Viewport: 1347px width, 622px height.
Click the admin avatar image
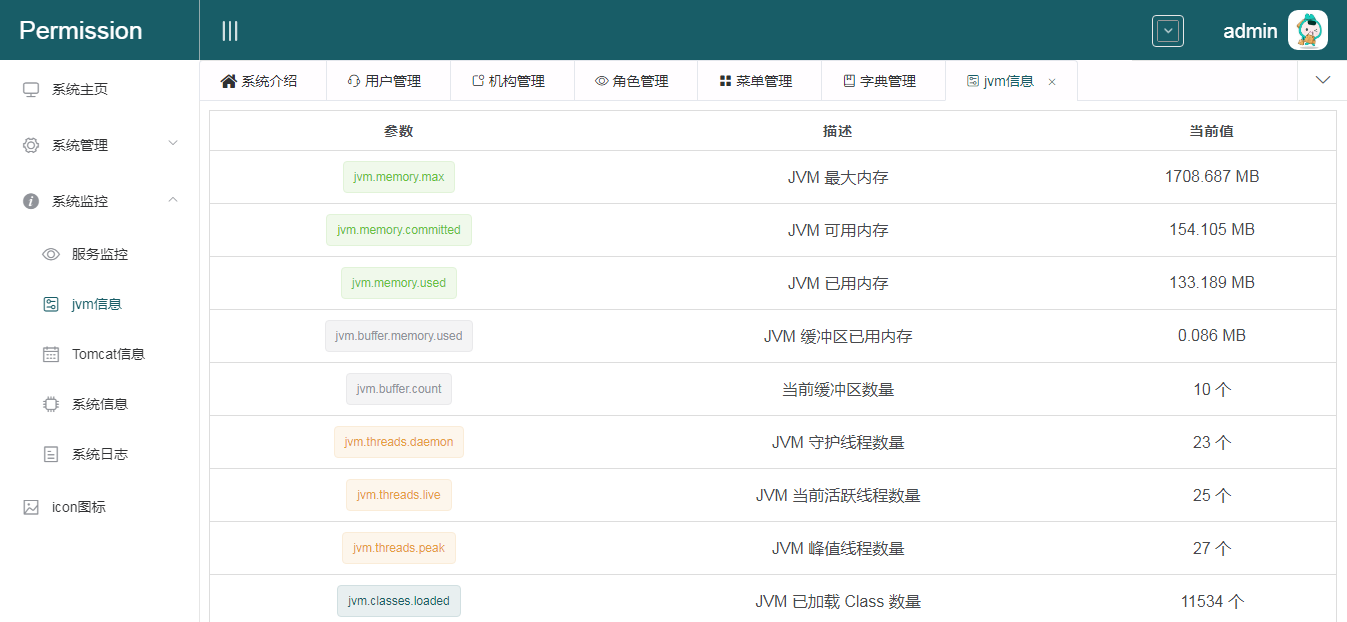[x=1308, y=30]
